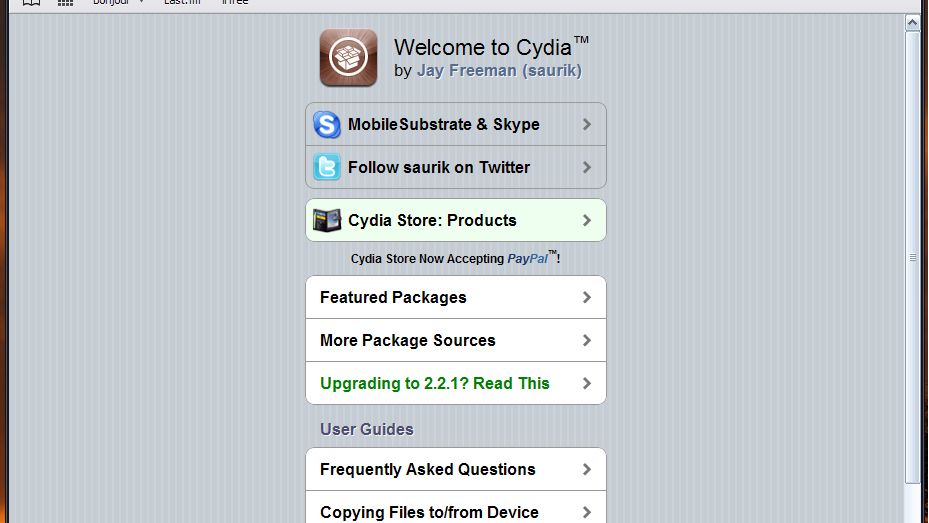Click the chevron beside Follow saurik on Twitter
Image resolution: width=929 pixels, height=523 pixels.
tap(587, 167)
